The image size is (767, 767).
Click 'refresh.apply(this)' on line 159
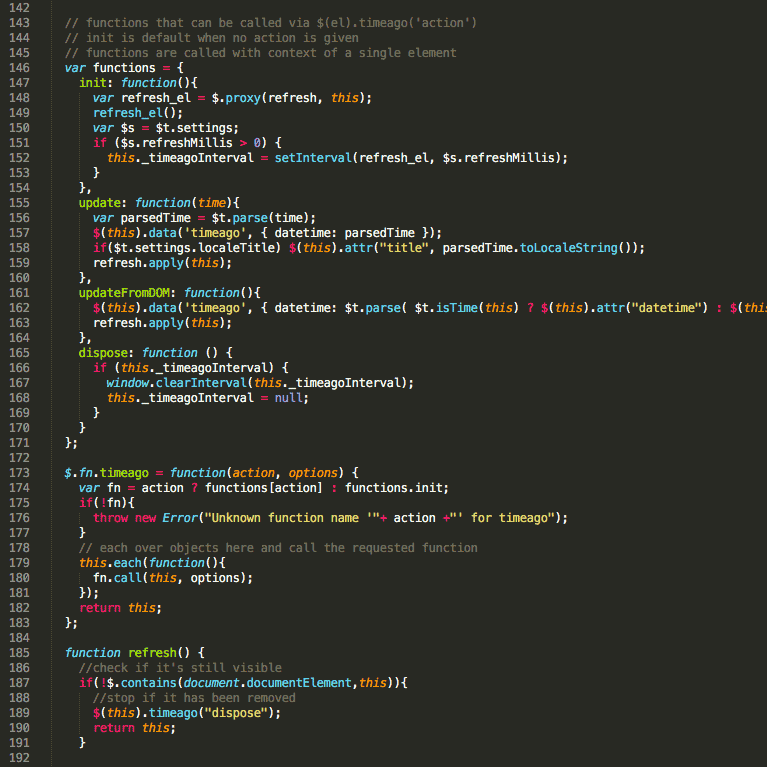[159, 263]
